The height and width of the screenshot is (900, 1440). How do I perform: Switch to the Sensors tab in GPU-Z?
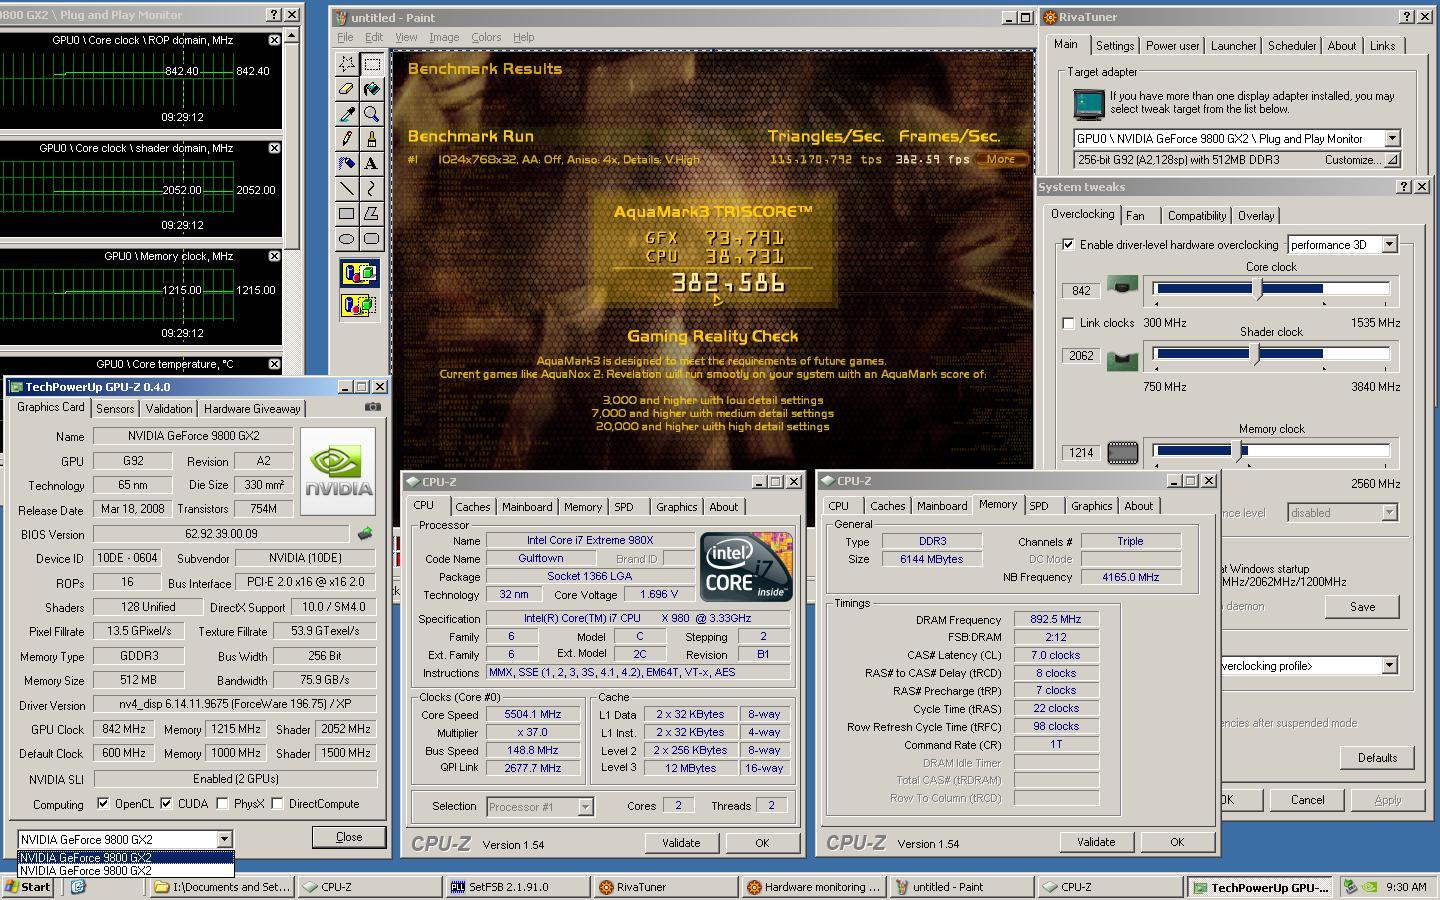pyautogui.click(x=115, y=408)
